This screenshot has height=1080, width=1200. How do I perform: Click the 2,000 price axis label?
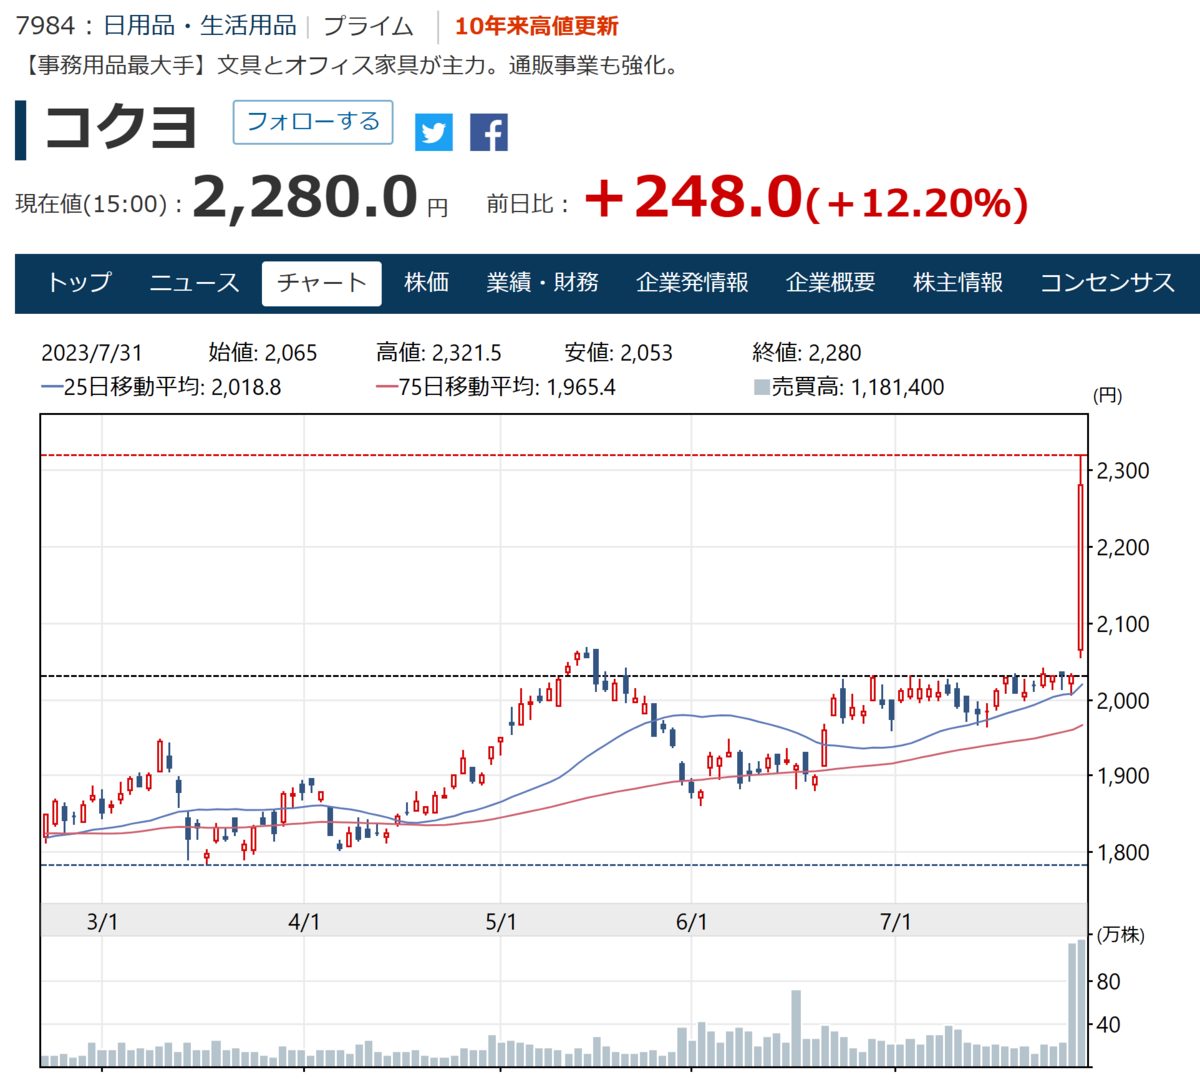click(x=1123, y=700)
